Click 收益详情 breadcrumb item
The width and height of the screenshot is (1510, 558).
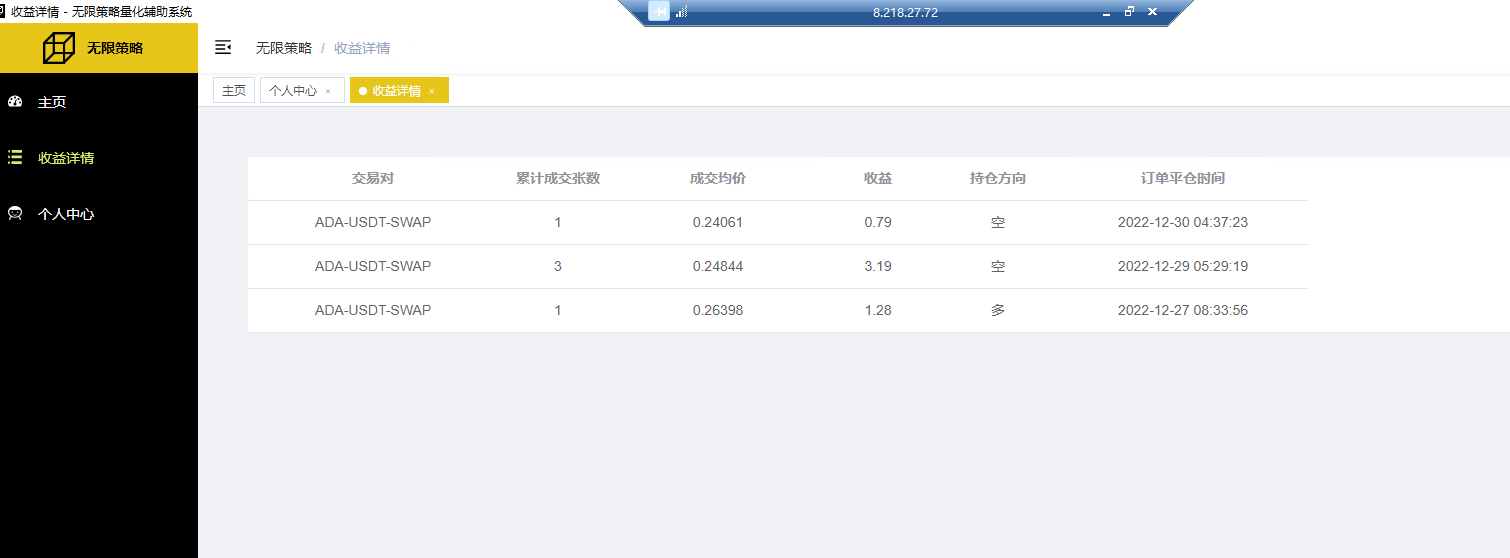click(362, 47)
